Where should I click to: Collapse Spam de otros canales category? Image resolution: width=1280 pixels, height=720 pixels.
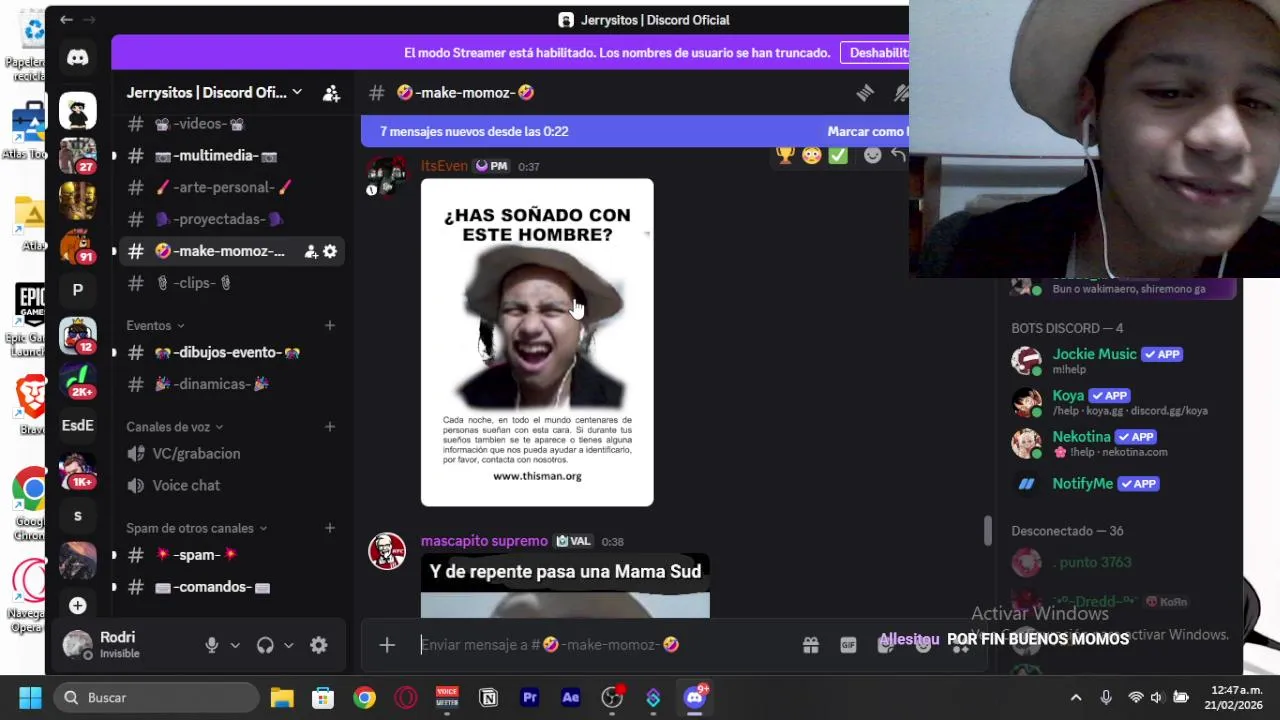pos(197,528)
